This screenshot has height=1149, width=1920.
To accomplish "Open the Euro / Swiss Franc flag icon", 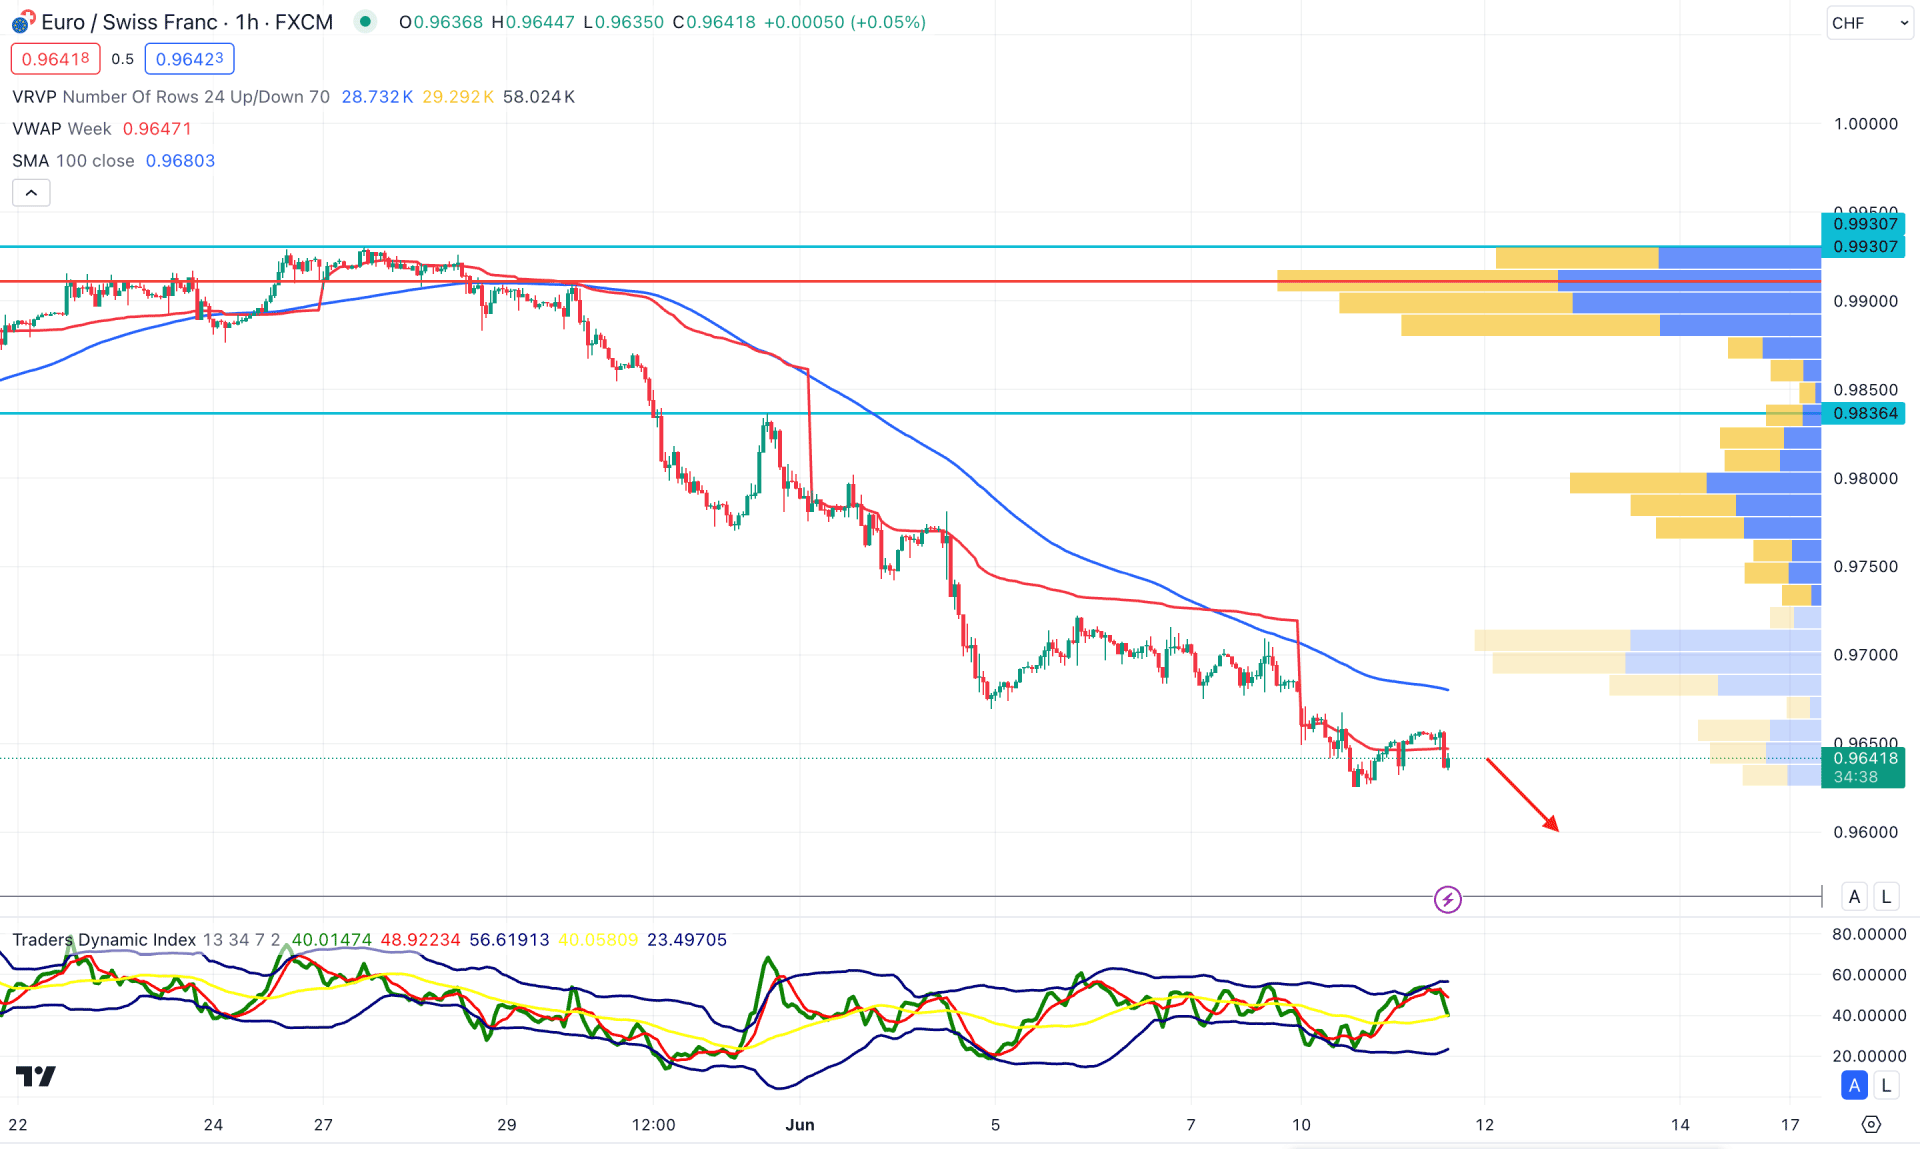I will [x=22, y=22].
